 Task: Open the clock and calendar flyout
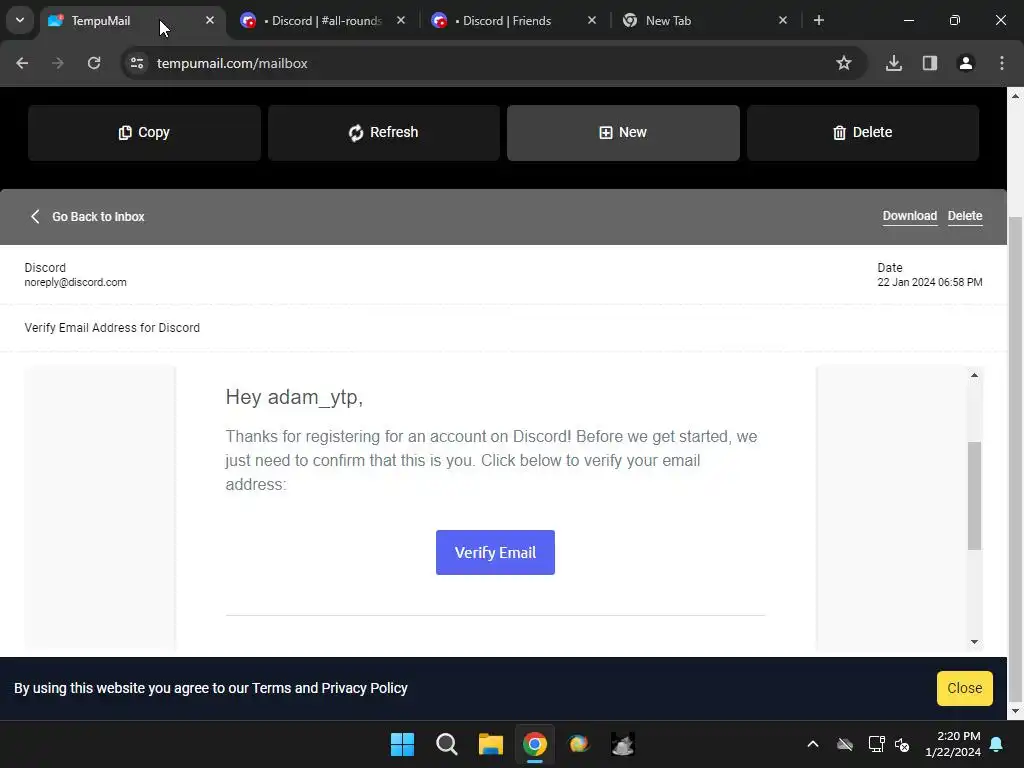click(953, 744)
